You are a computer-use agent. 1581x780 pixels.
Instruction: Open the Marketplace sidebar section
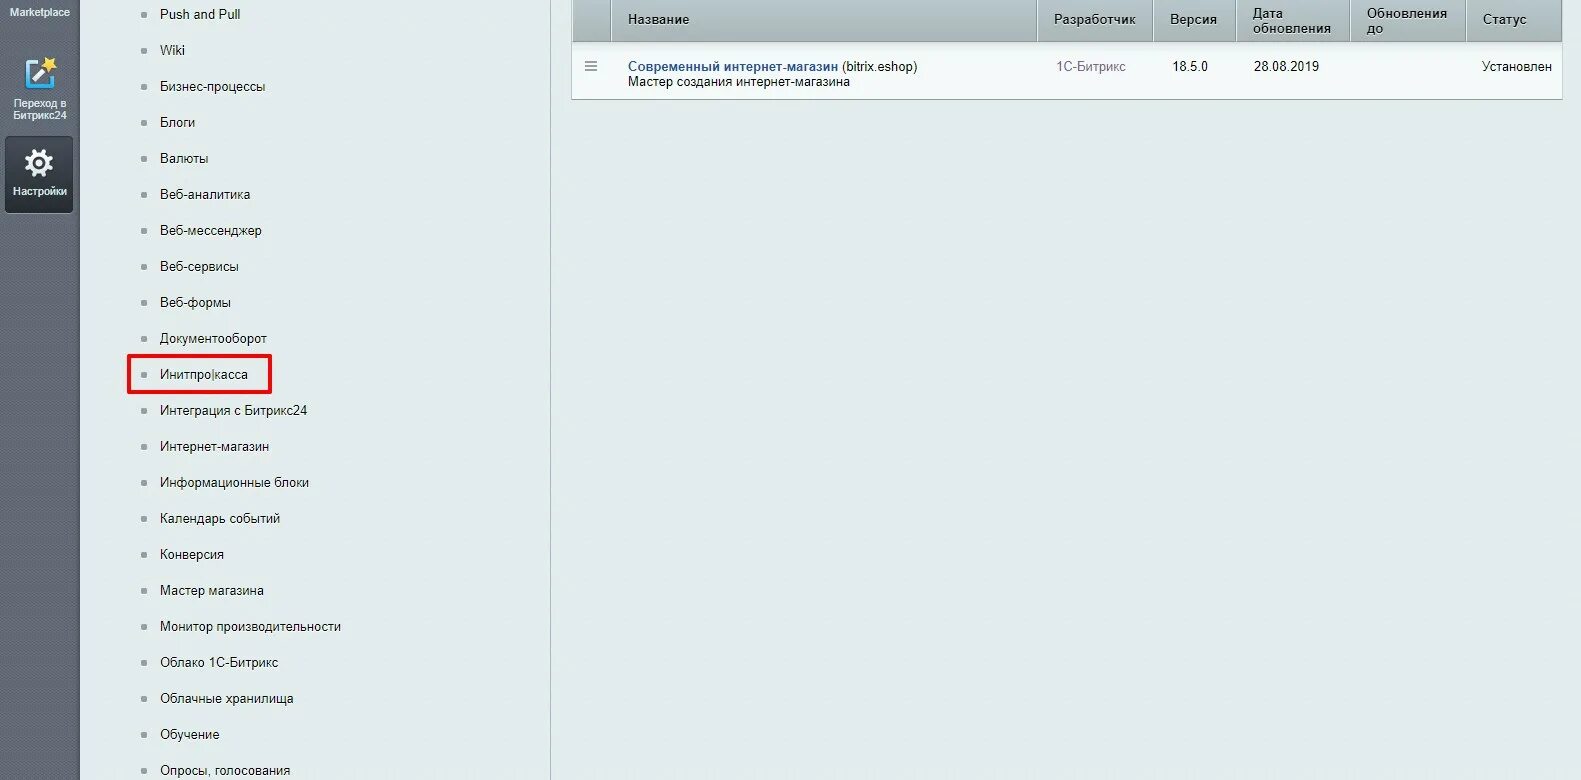pos(40,12)
